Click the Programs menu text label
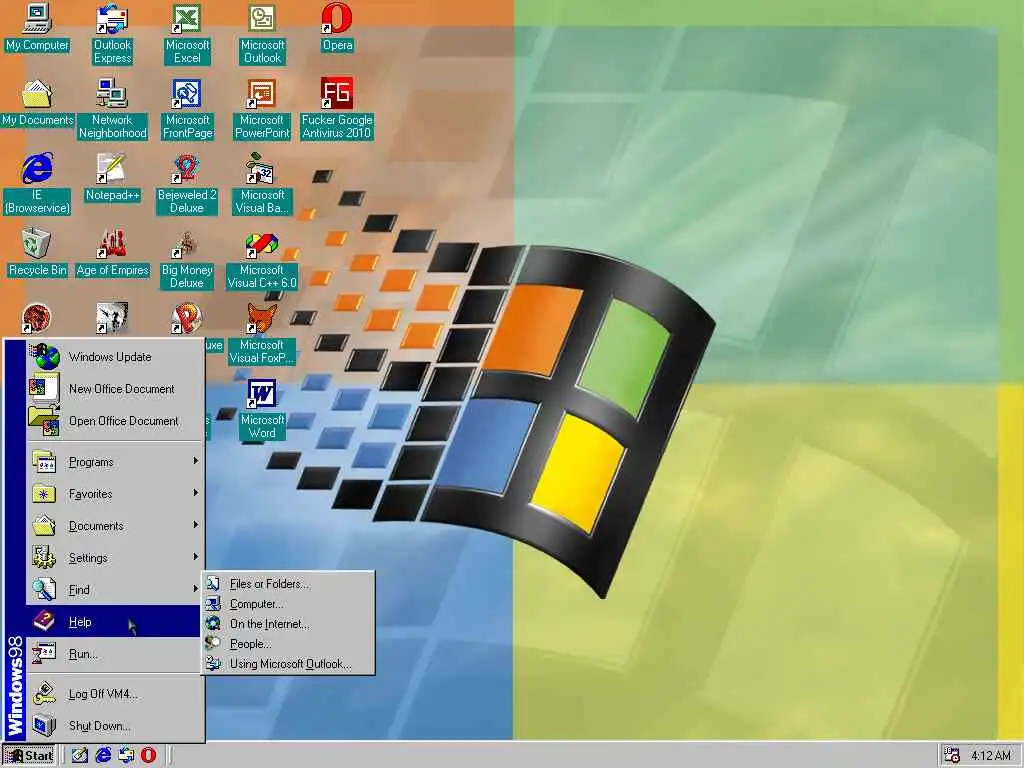Image resolution: width=1024 pixels, height=768 pixels. 91,462
